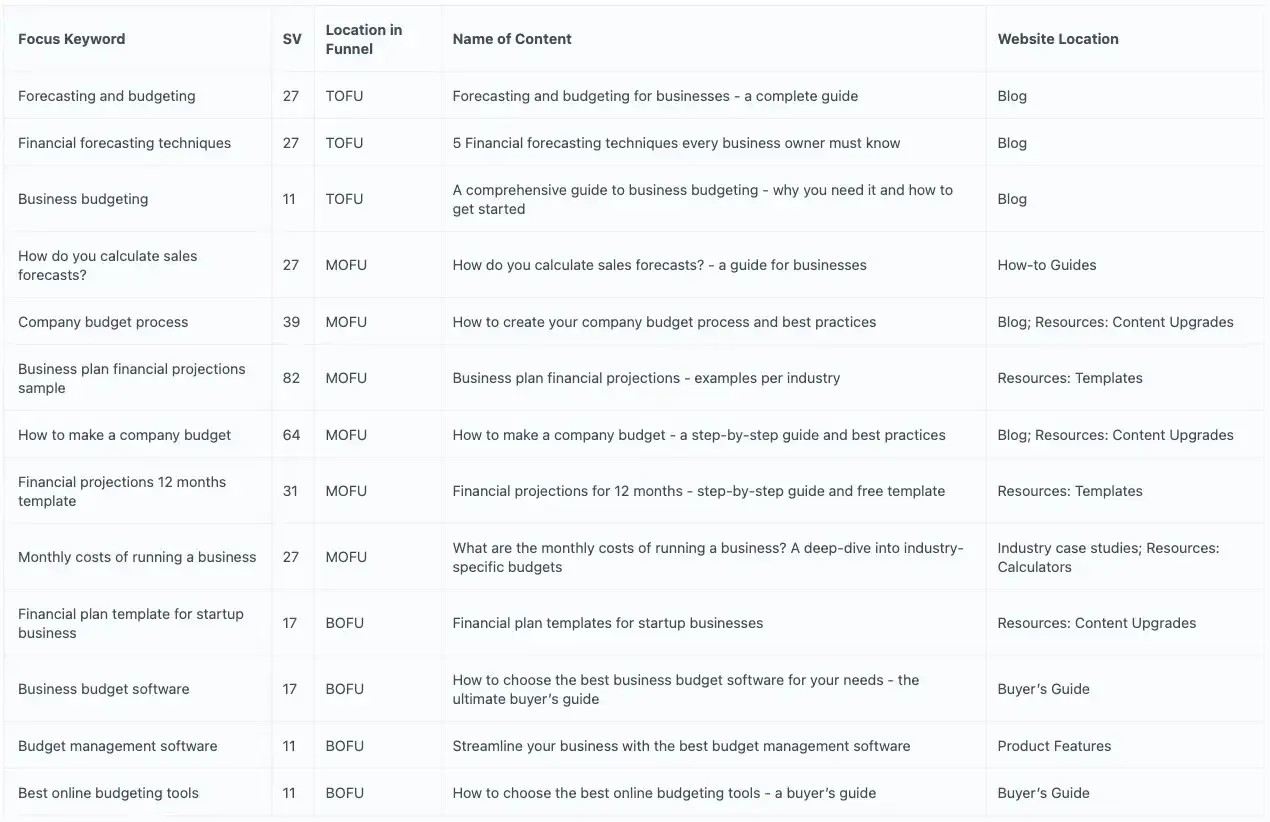This screenshot has height=822, width=1270.
Task: Click the SV value 82 cell
Action: [291, 378]
